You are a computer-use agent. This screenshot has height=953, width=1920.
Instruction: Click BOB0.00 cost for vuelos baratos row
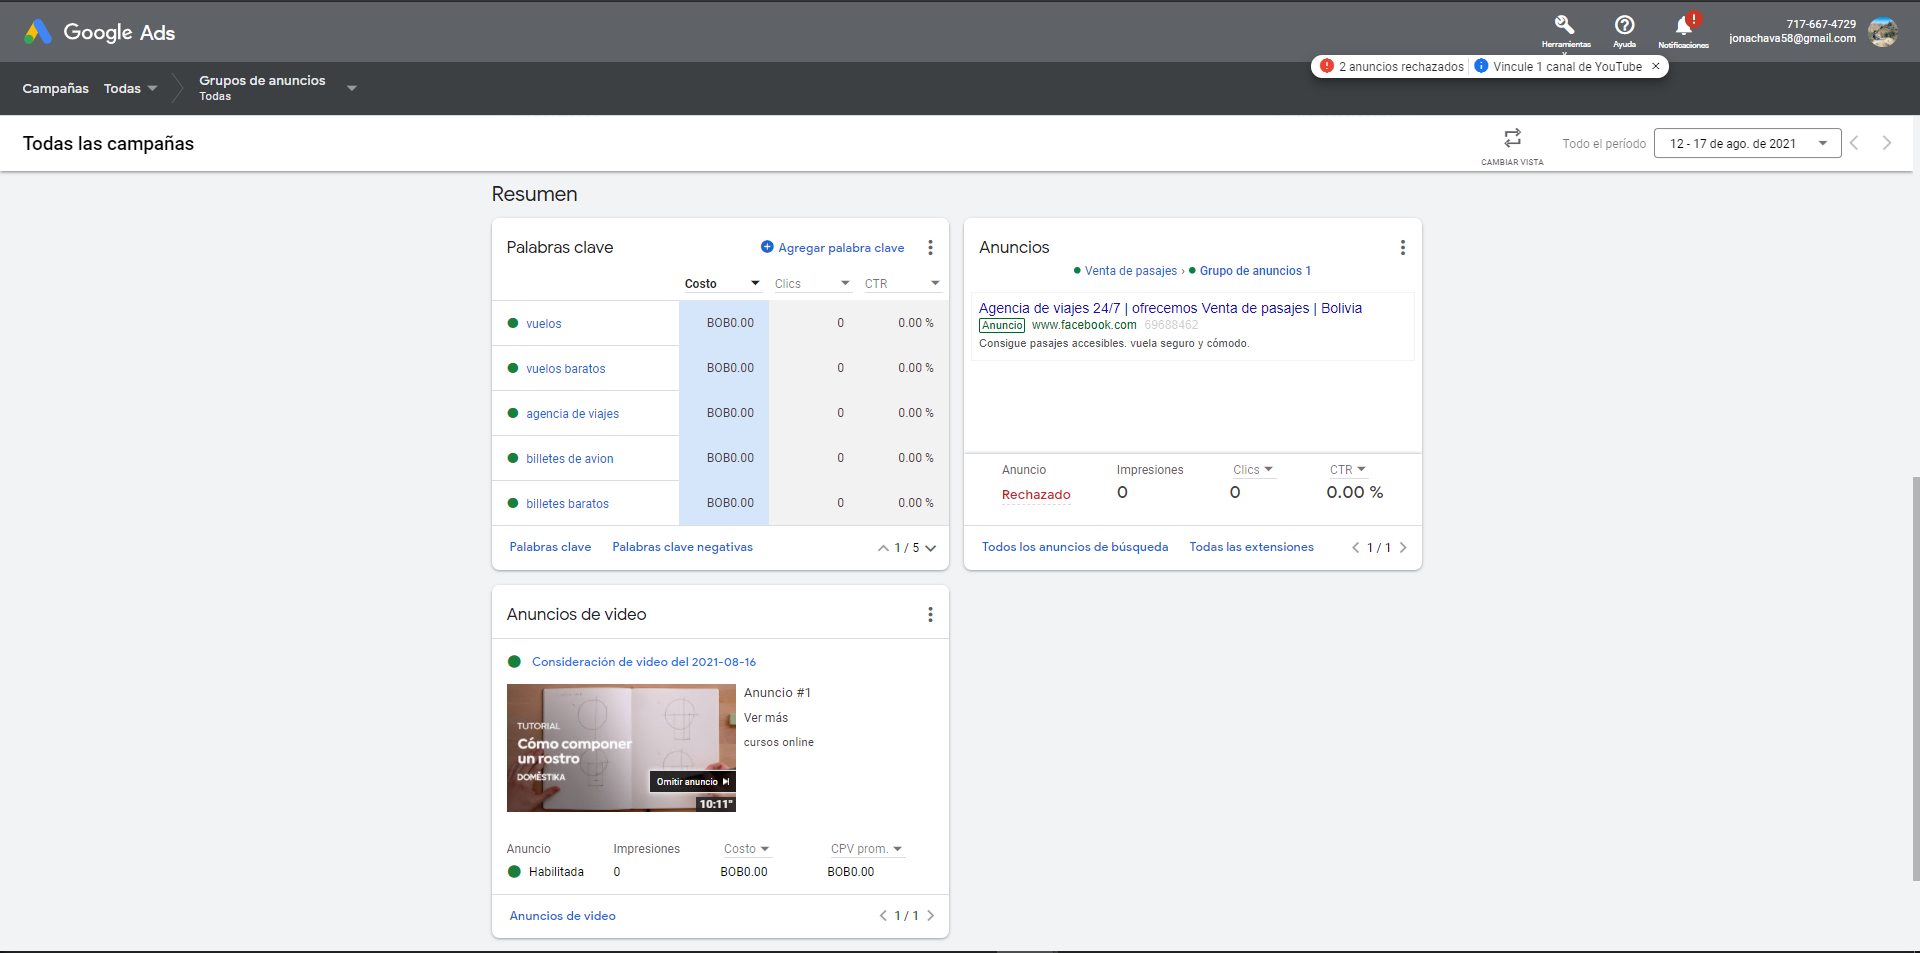[730, 368]
